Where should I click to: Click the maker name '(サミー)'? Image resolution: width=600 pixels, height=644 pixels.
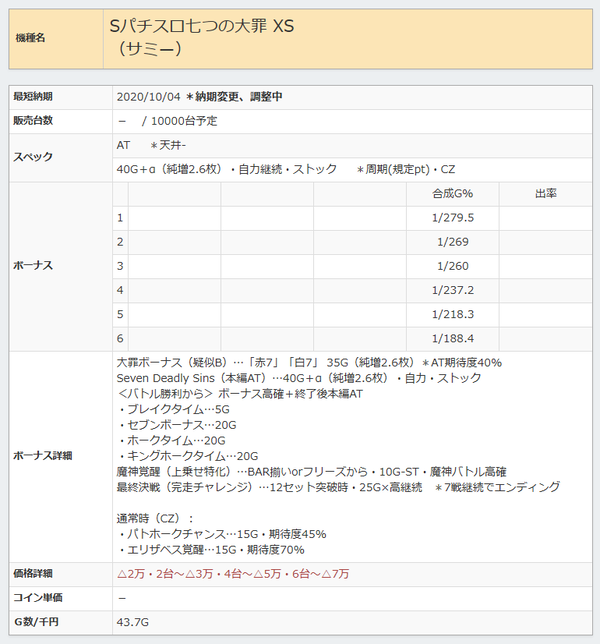tap(149, 48)
